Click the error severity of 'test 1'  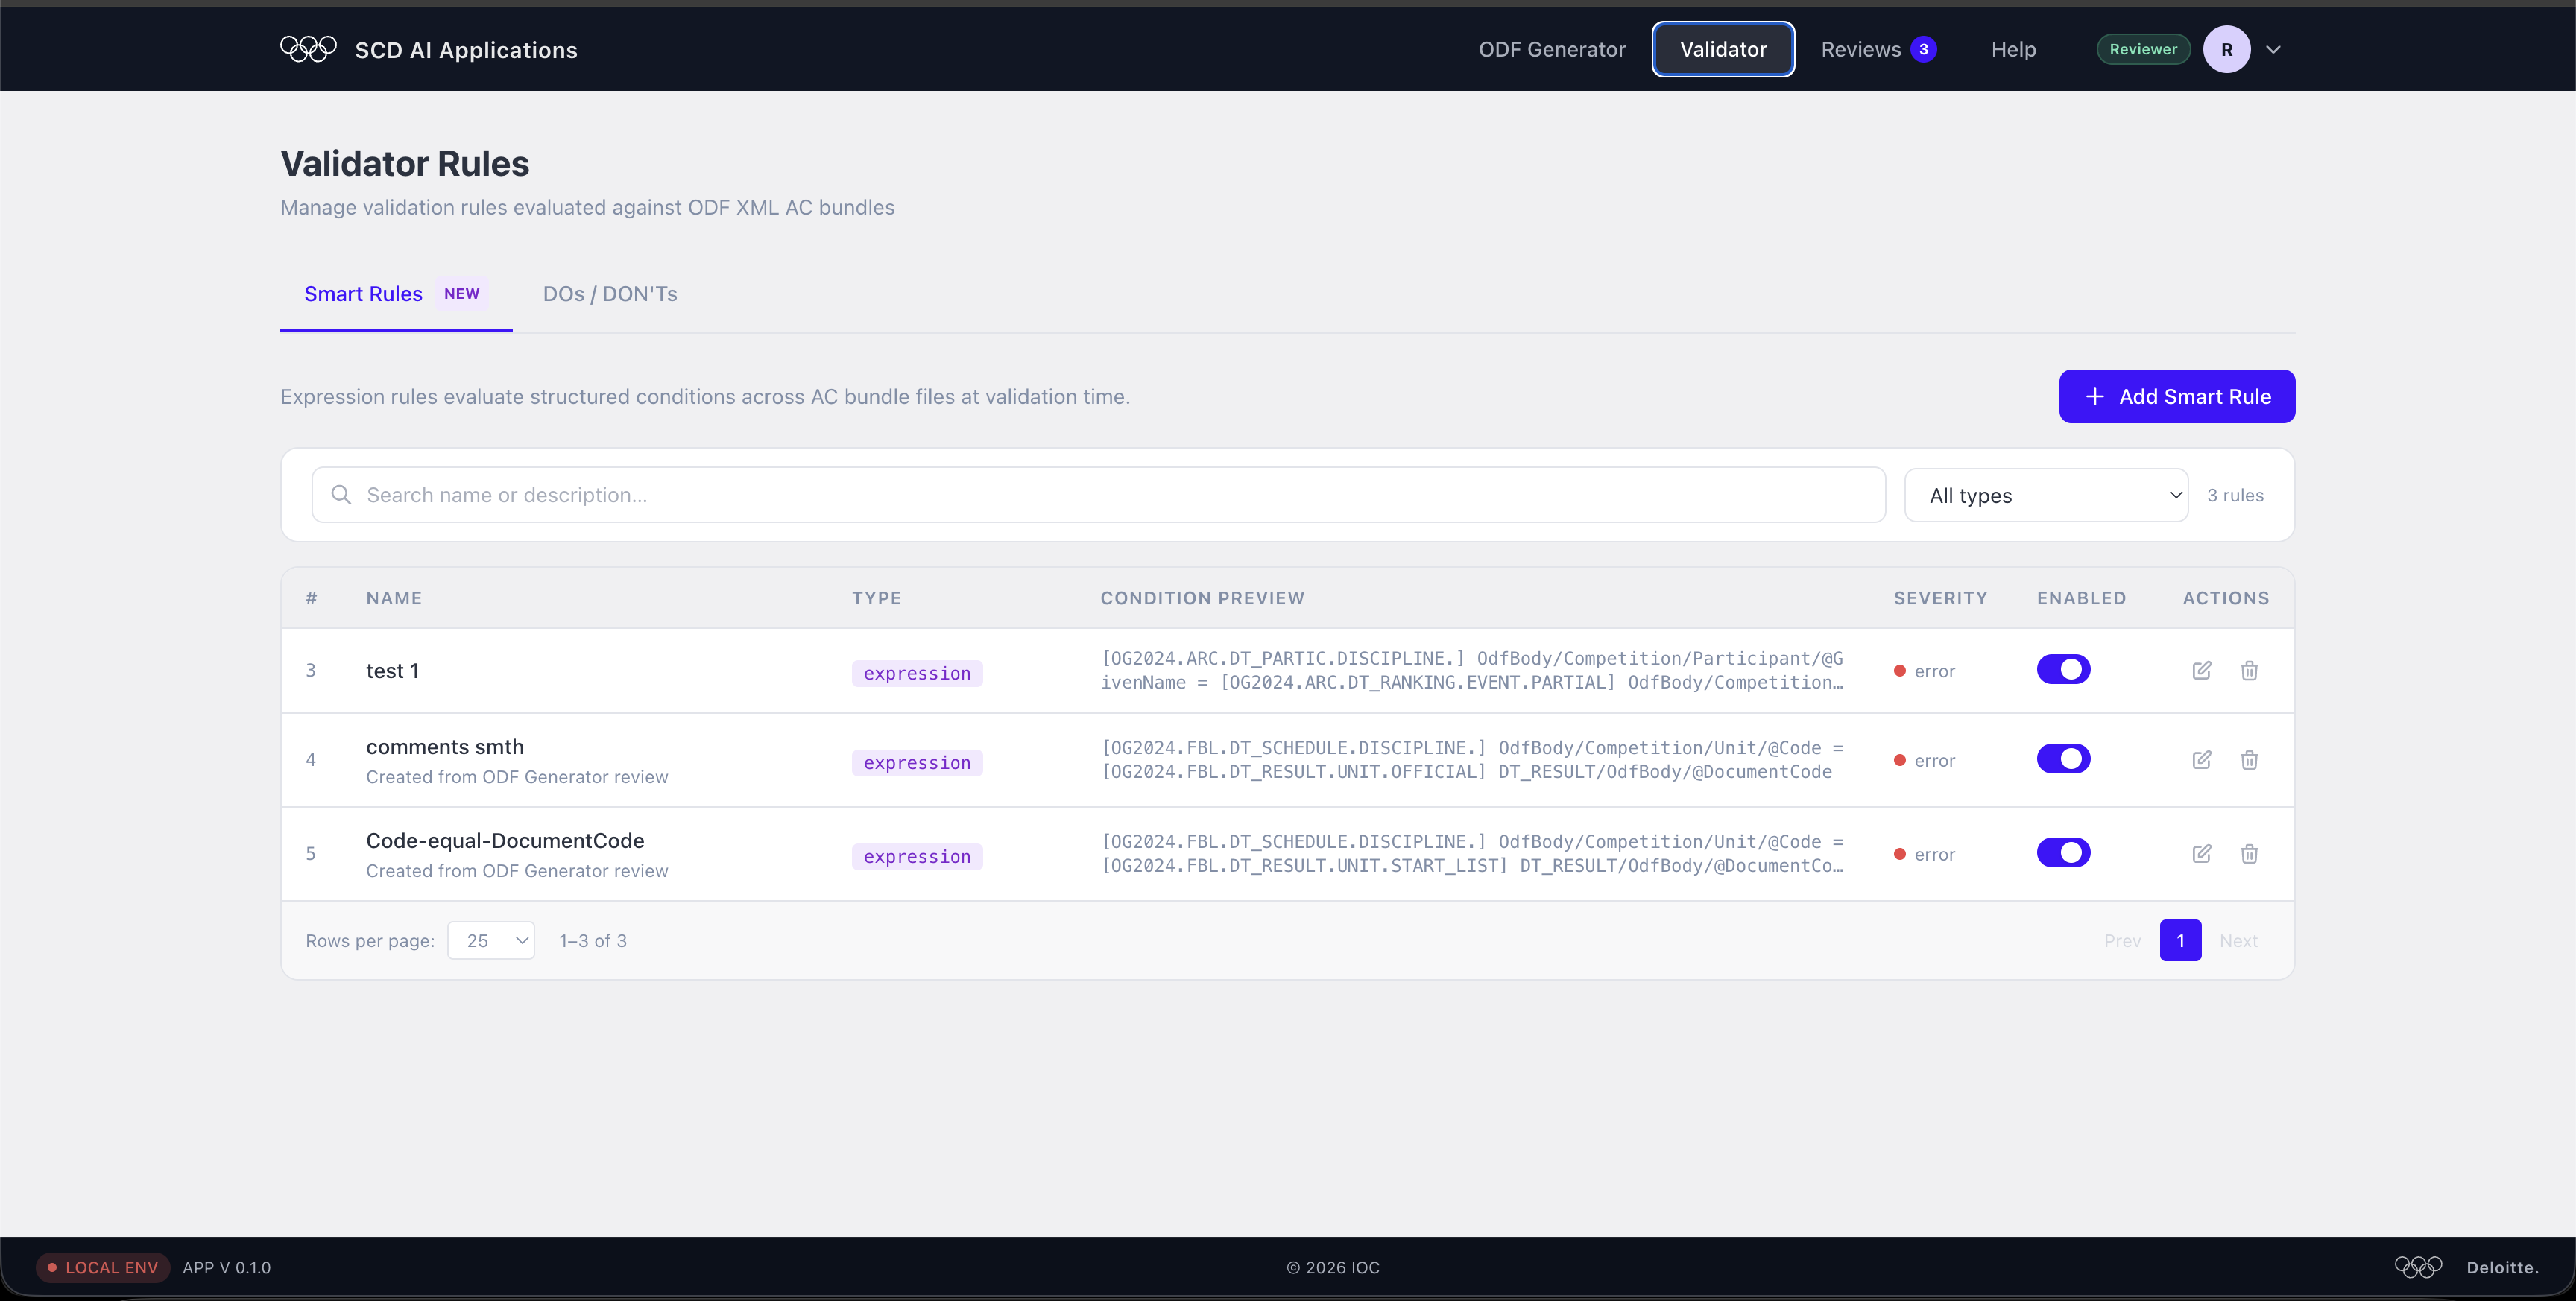(x=1924, y=671)
